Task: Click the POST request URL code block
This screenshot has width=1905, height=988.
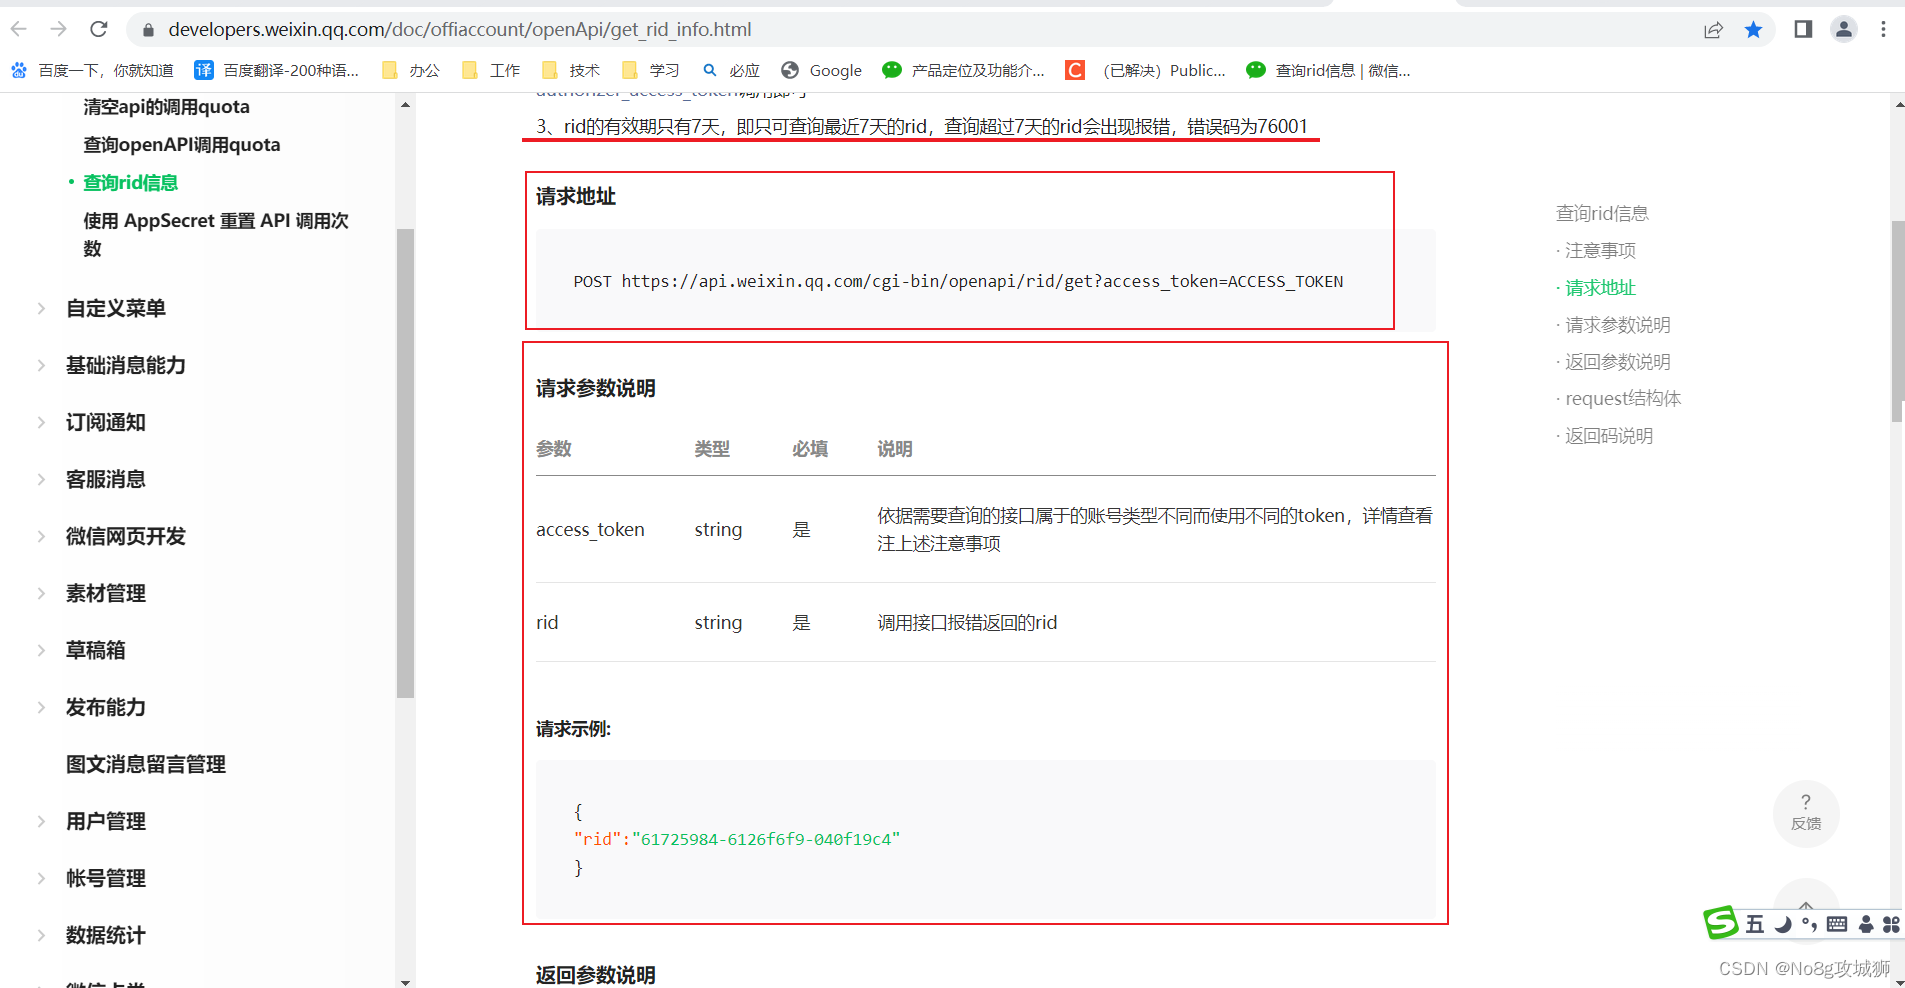Action: click(985, 281)
